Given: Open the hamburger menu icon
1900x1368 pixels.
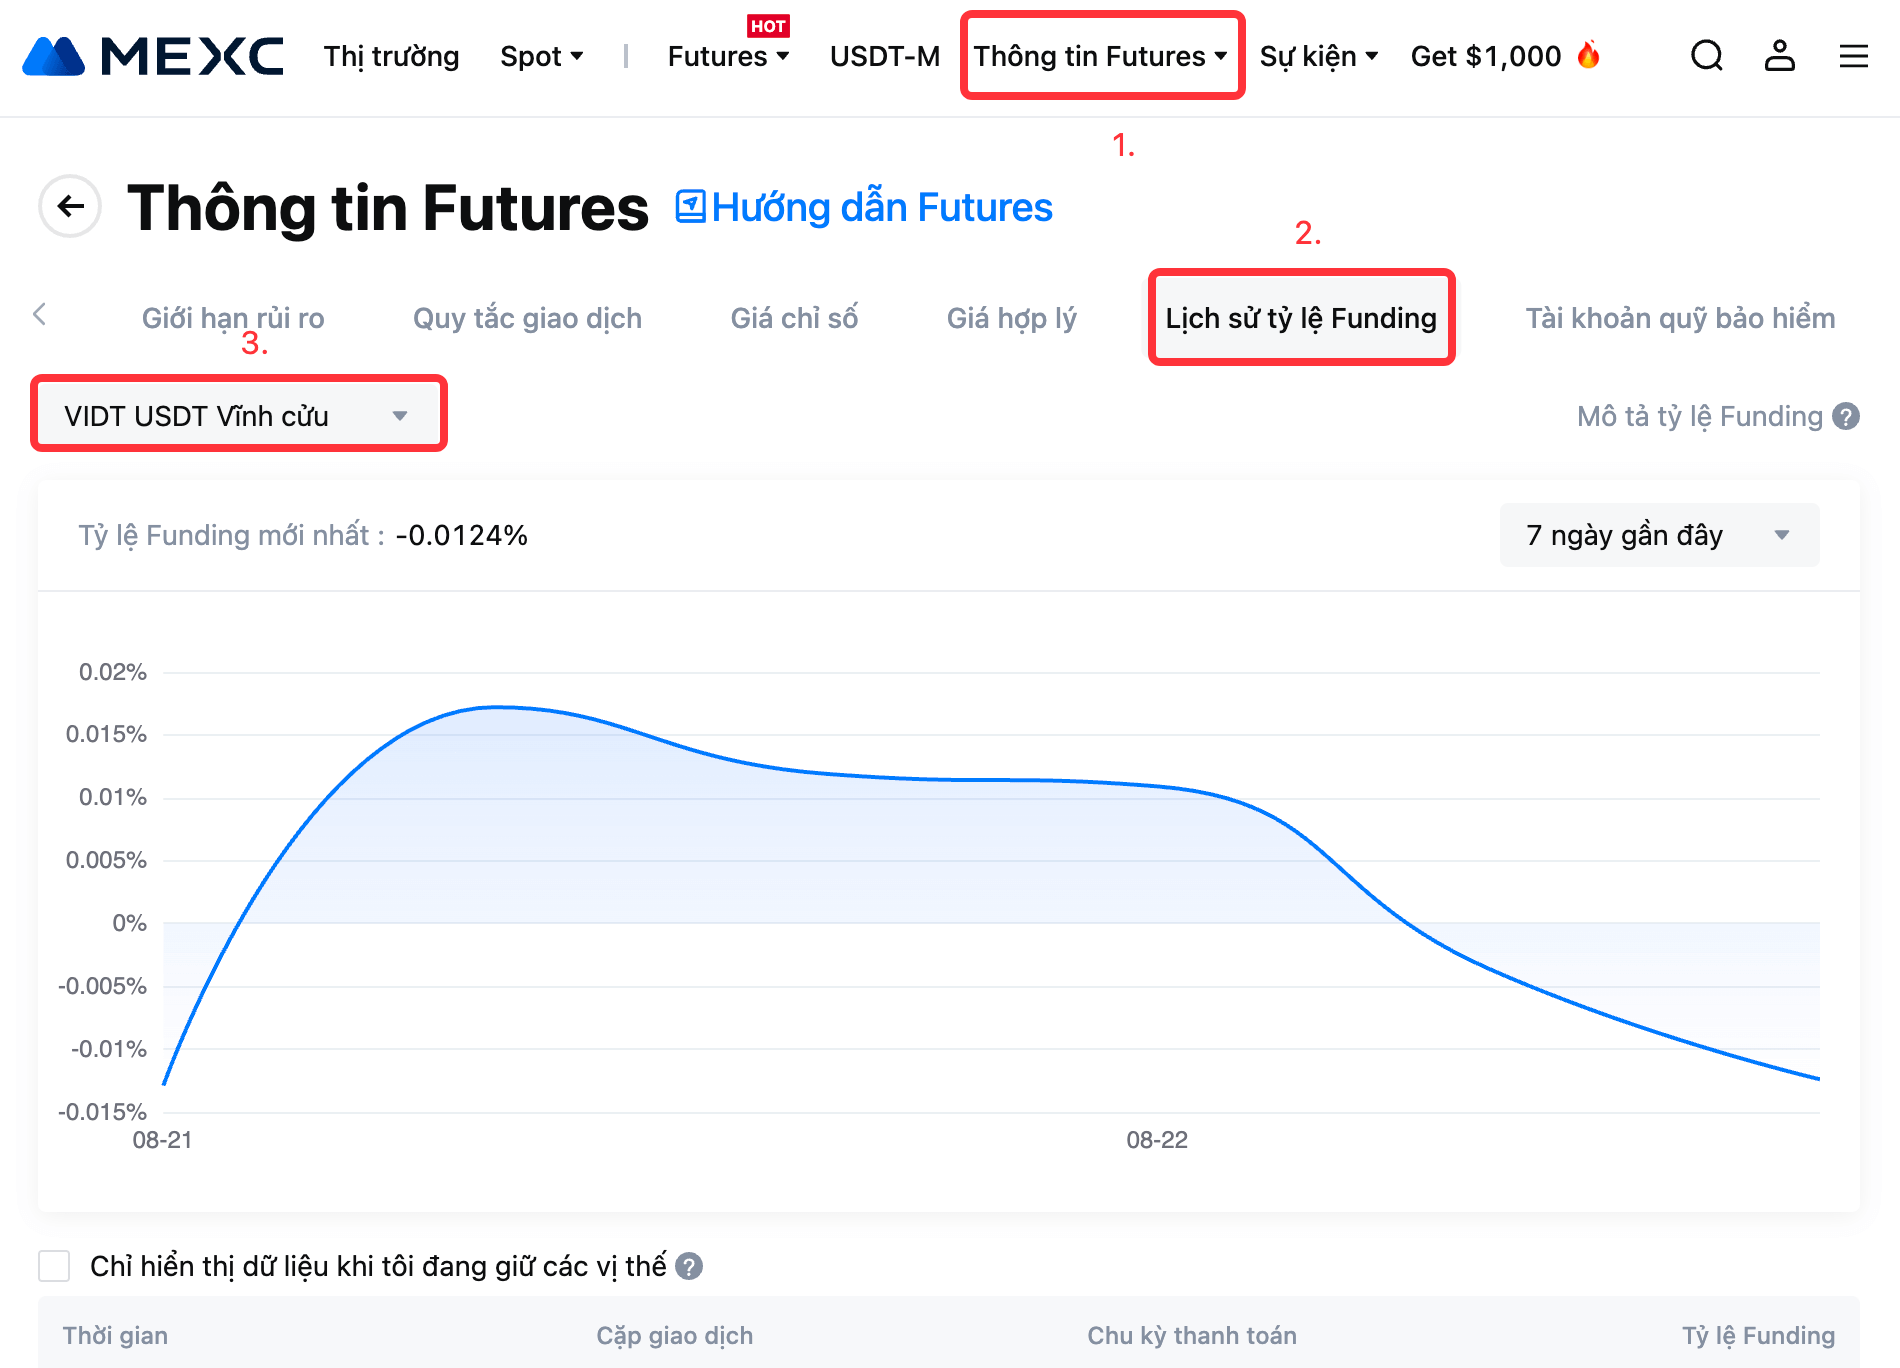Looking at the screenshot, I should click(1853, 56).
